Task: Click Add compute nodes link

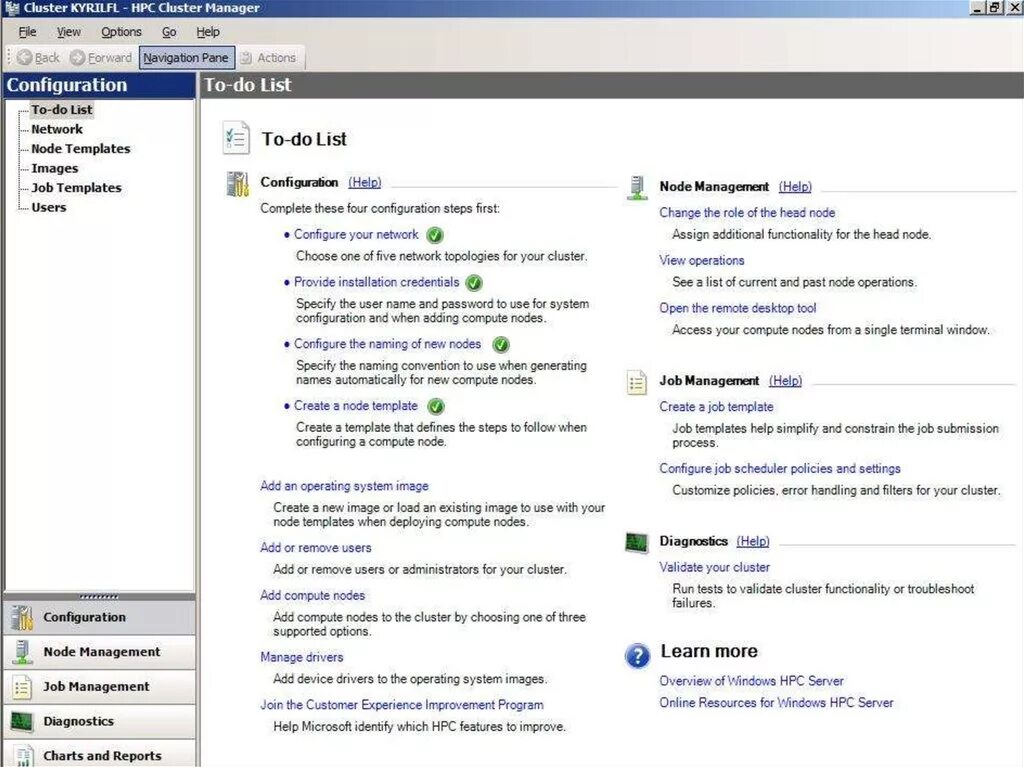Action: click(x=312, y=596)
